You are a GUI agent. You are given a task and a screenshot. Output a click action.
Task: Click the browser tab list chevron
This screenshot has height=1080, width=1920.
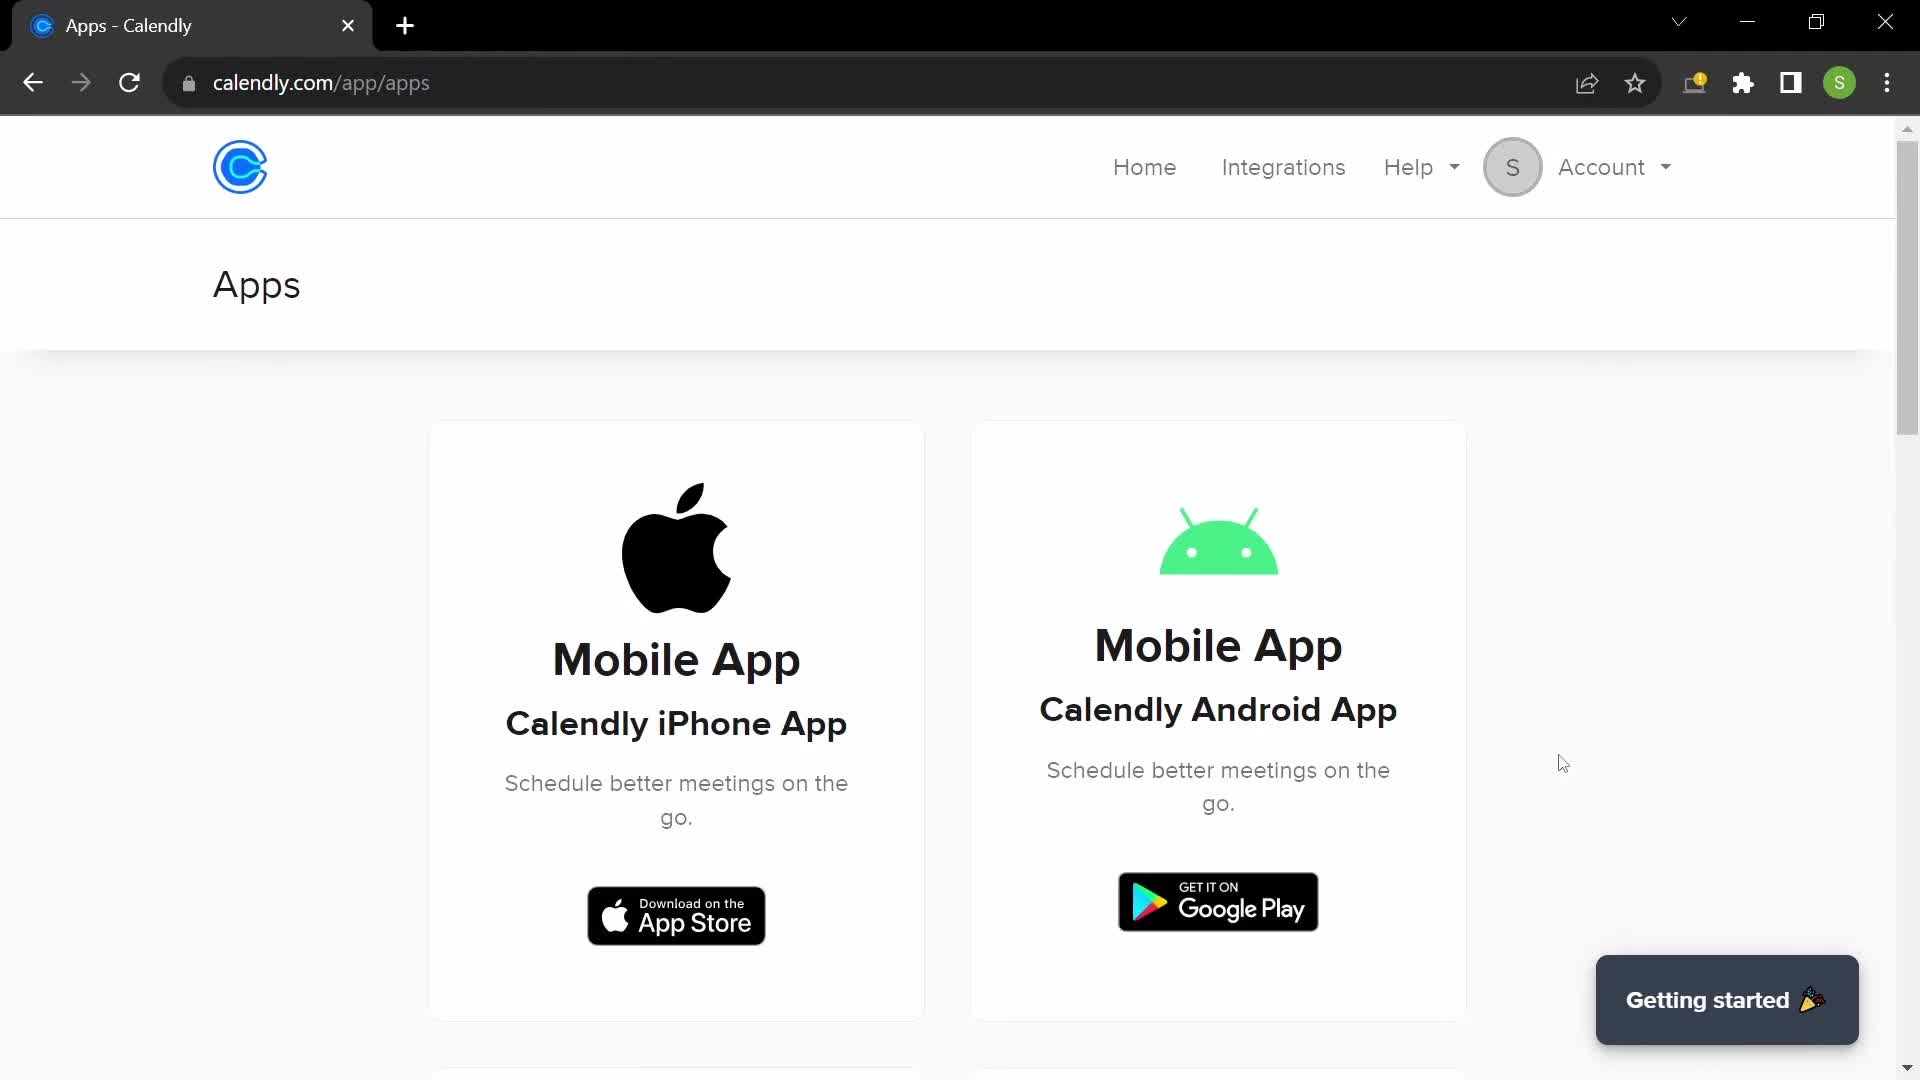click(x=1680, y=24)
